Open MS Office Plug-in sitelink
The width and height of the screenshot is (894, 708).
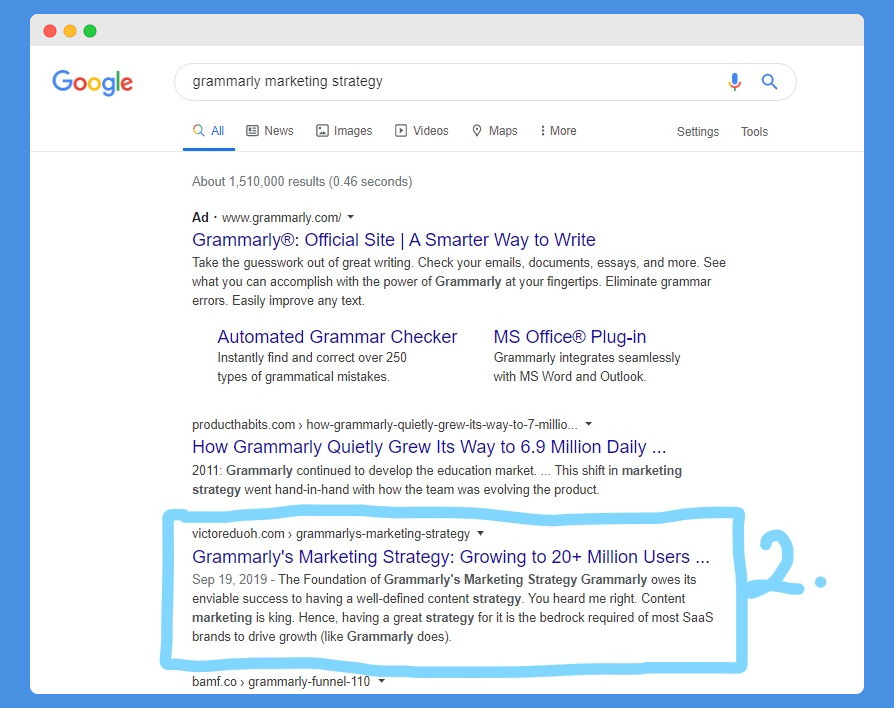(570, 337)
